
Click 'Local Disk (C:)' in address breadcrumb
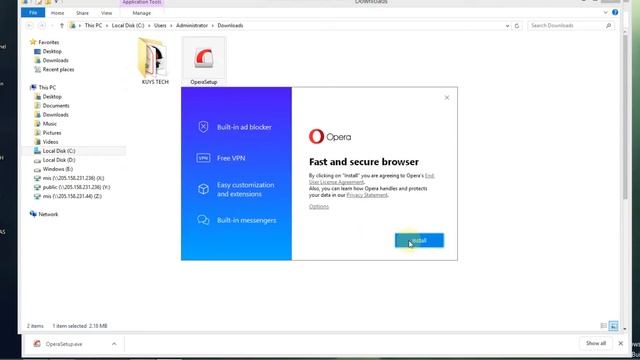tap(128, 26)
